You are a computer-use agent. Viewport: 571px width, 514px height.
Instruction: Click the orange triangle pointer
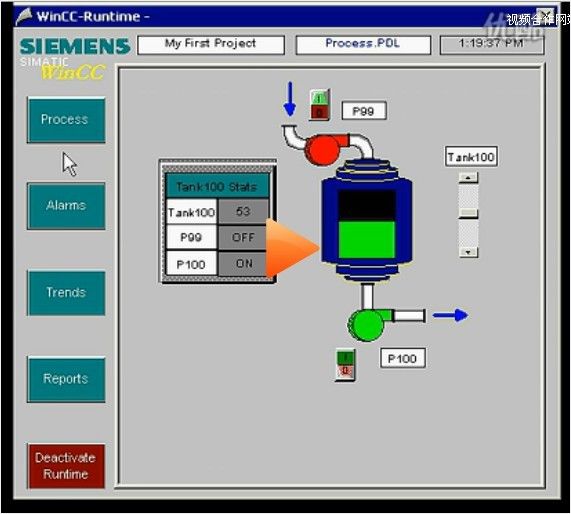(x=292, y=248)
